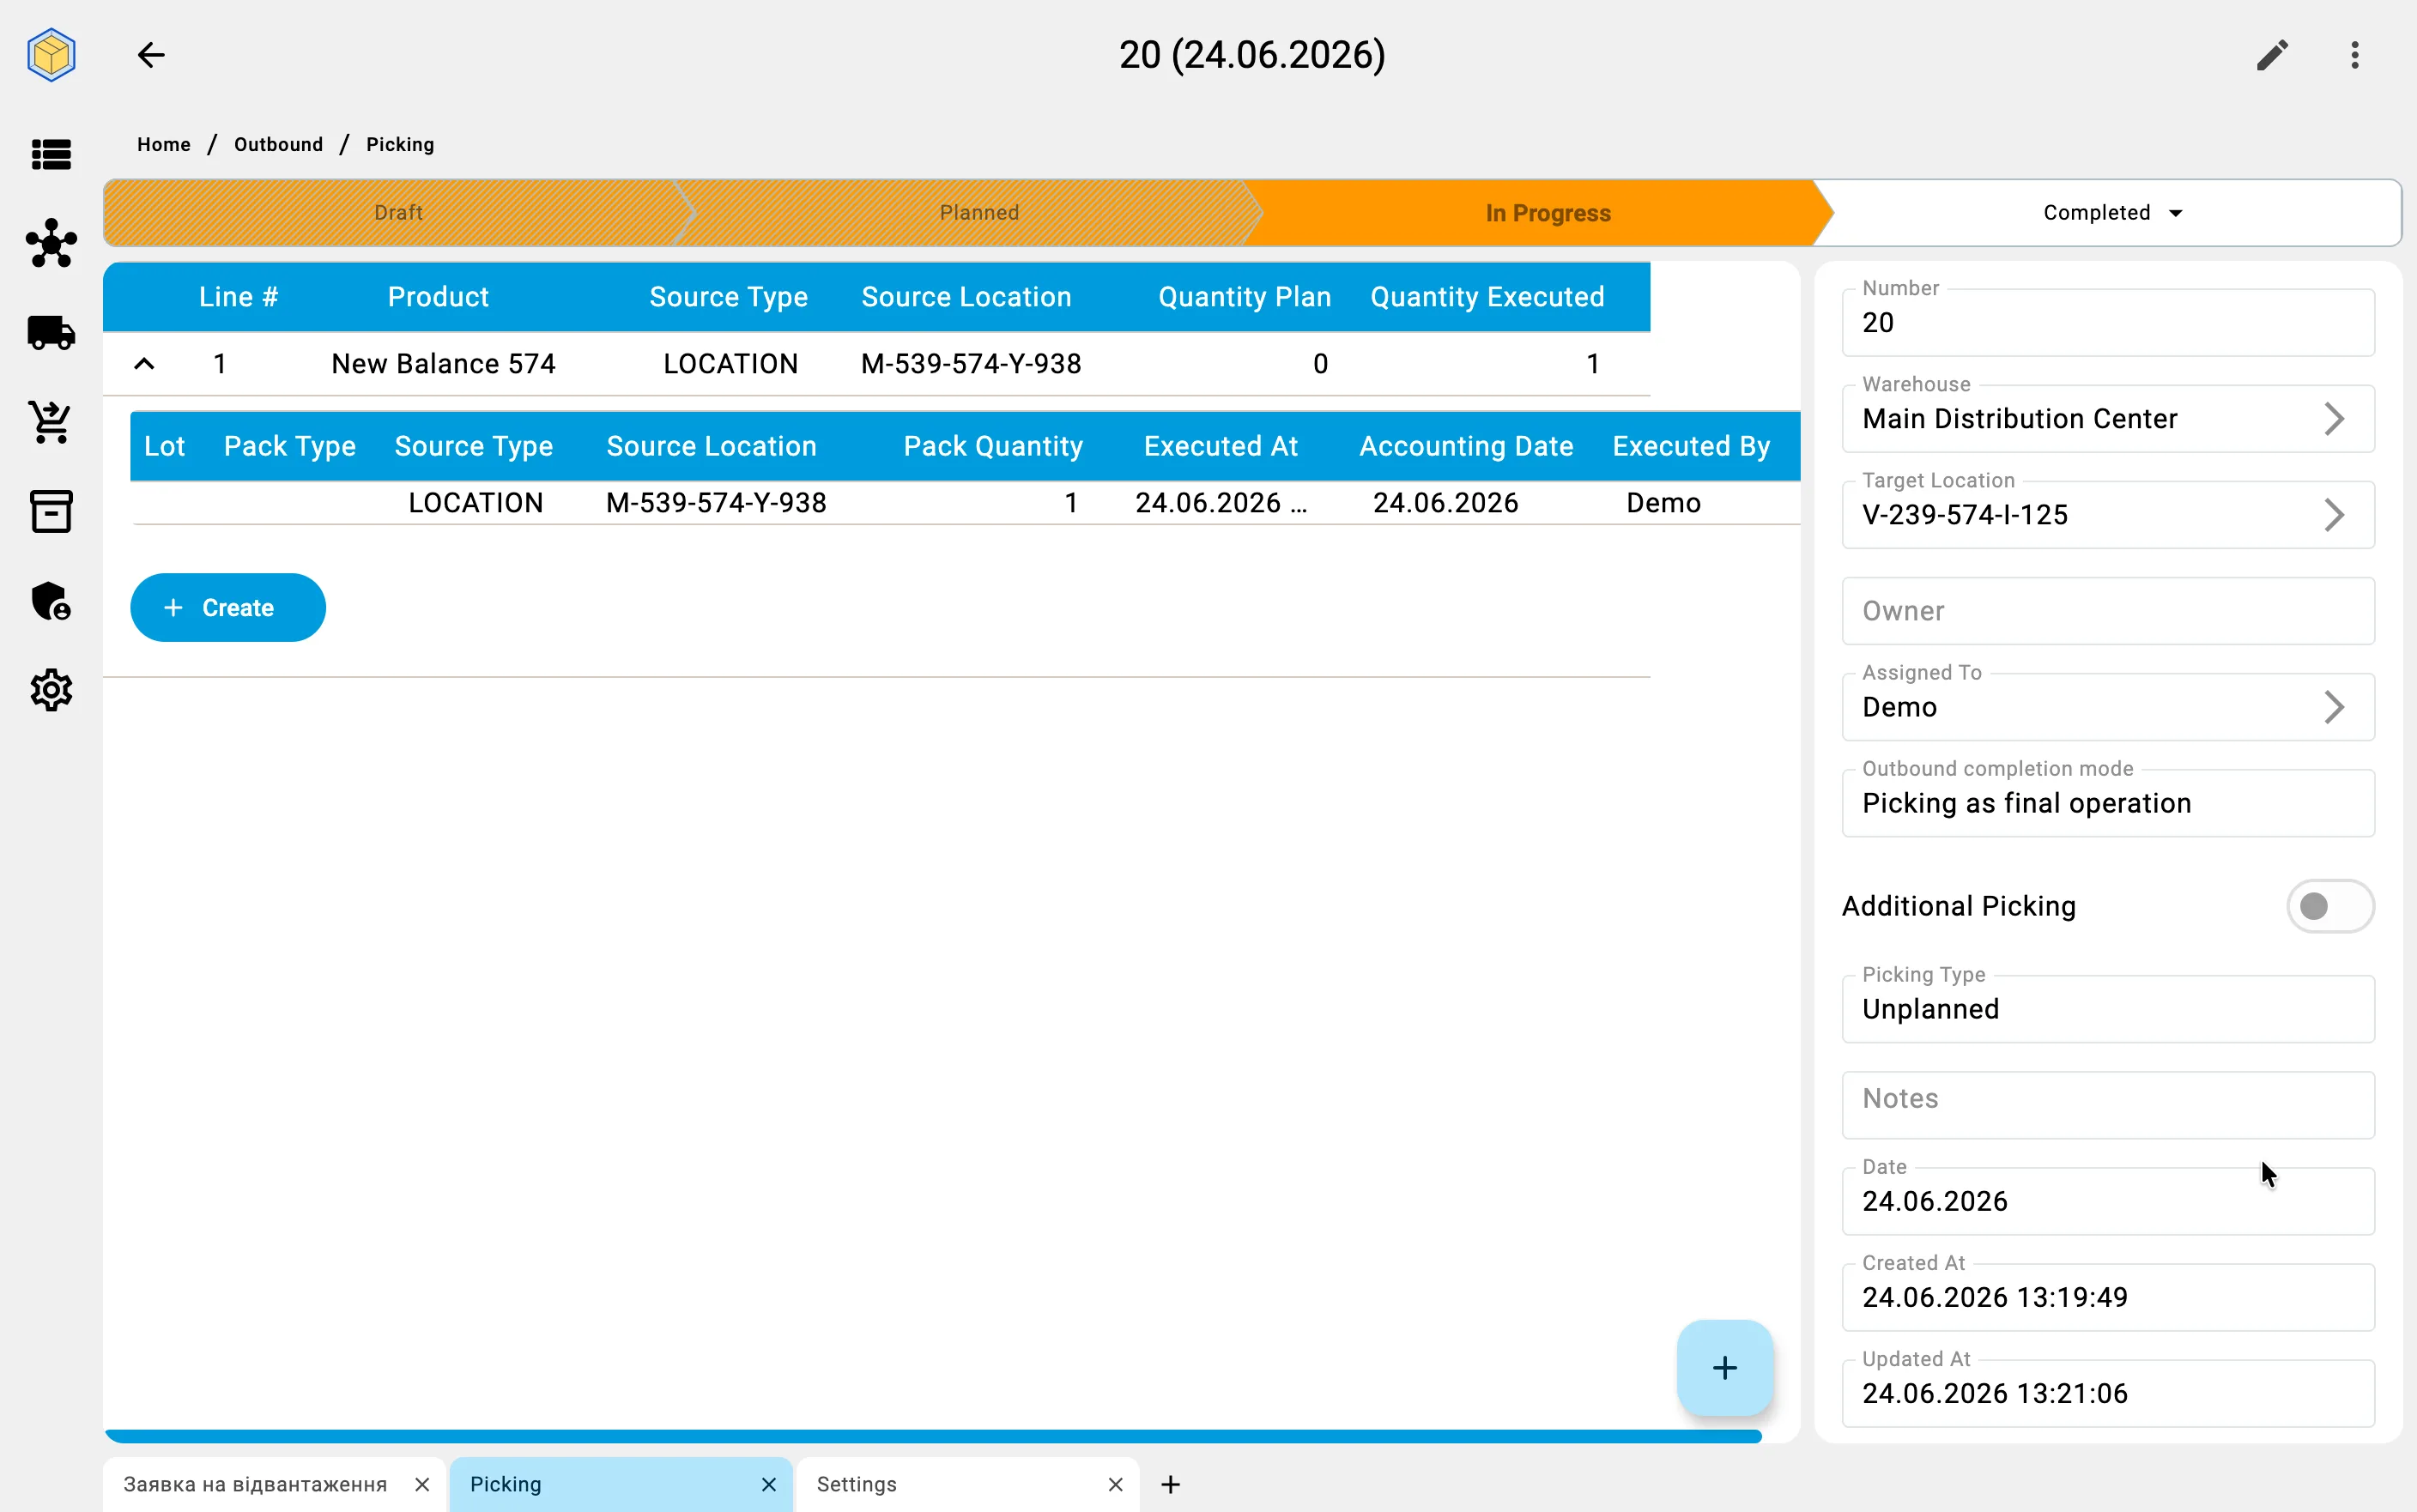Go to Home breadcrumb link
2417x1512 pixels.
164,144
